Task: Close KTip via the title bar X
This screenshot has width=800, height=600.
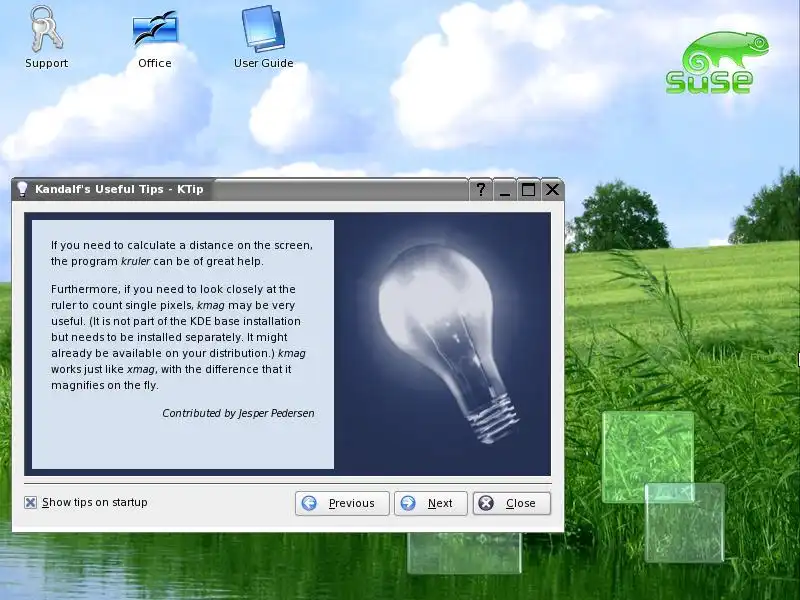Action: point(552,190)
